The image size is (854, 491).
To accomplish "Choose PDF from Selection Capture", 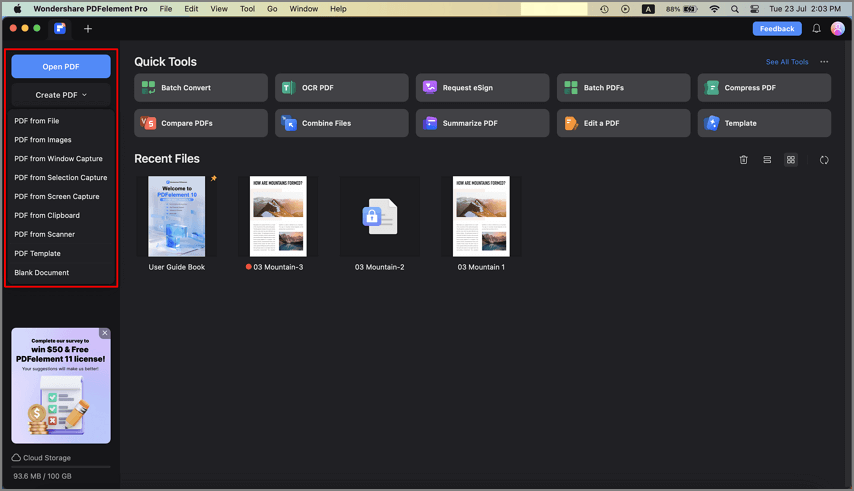I will coord(61,177).
